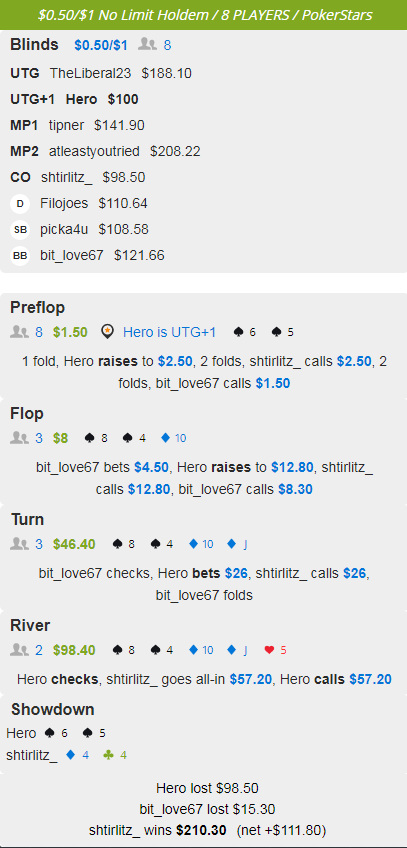Screen dimensions: 407x848
Task: Click the $0.50/$1 blinds link
Action: pos(101,45)
